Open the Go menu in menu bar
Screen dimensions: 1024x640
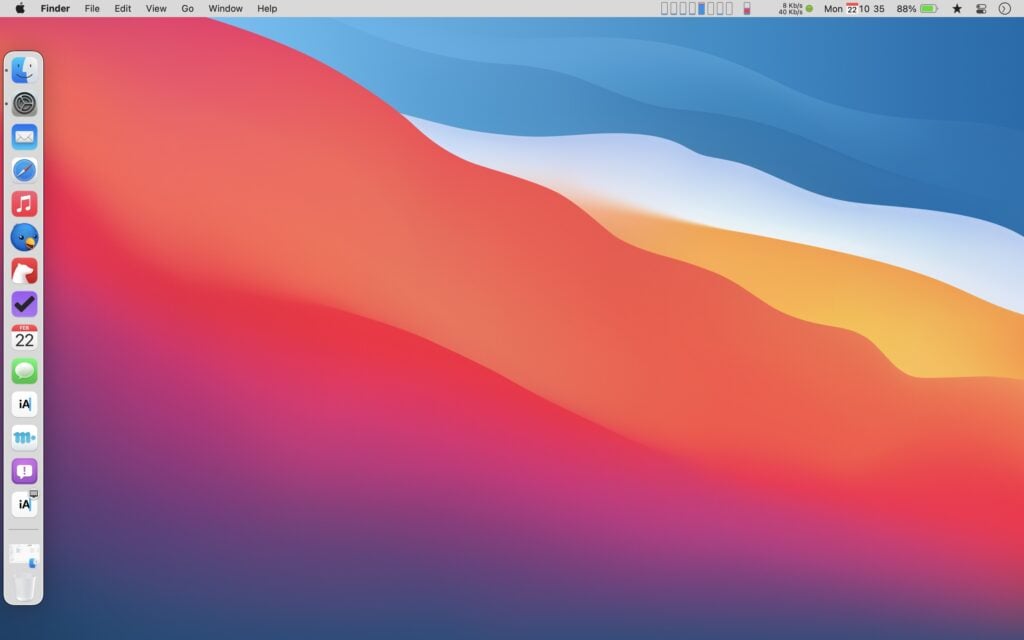point(187,8)
